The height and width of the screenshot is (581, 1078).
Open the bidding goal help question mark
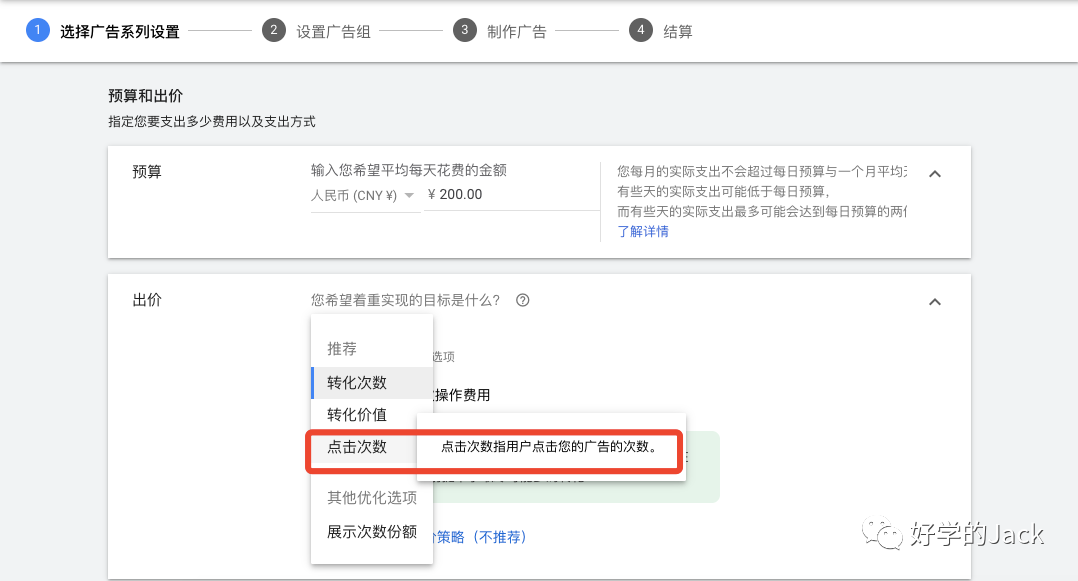[x=522, y=300]
